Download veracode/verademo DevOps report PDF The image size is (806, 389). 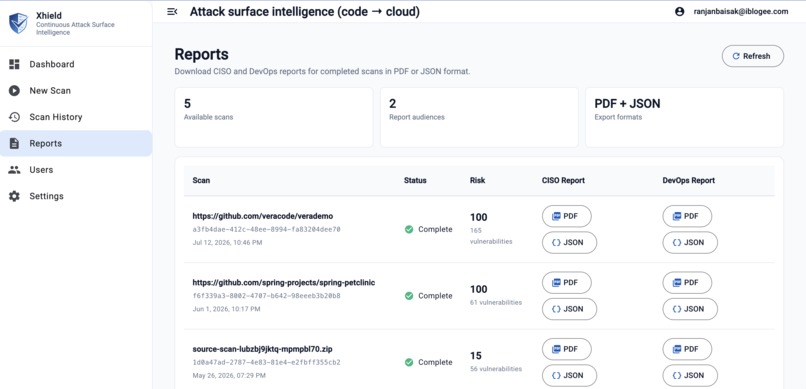687,216
